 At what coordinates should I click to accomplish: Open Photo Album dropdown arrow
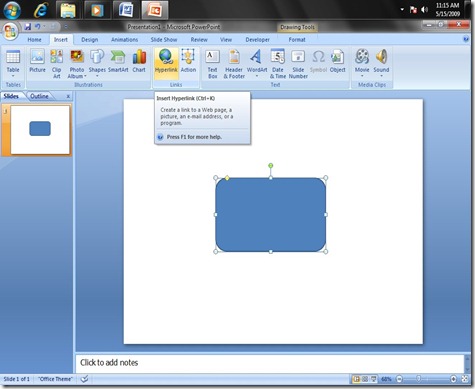tap(85, 76)
